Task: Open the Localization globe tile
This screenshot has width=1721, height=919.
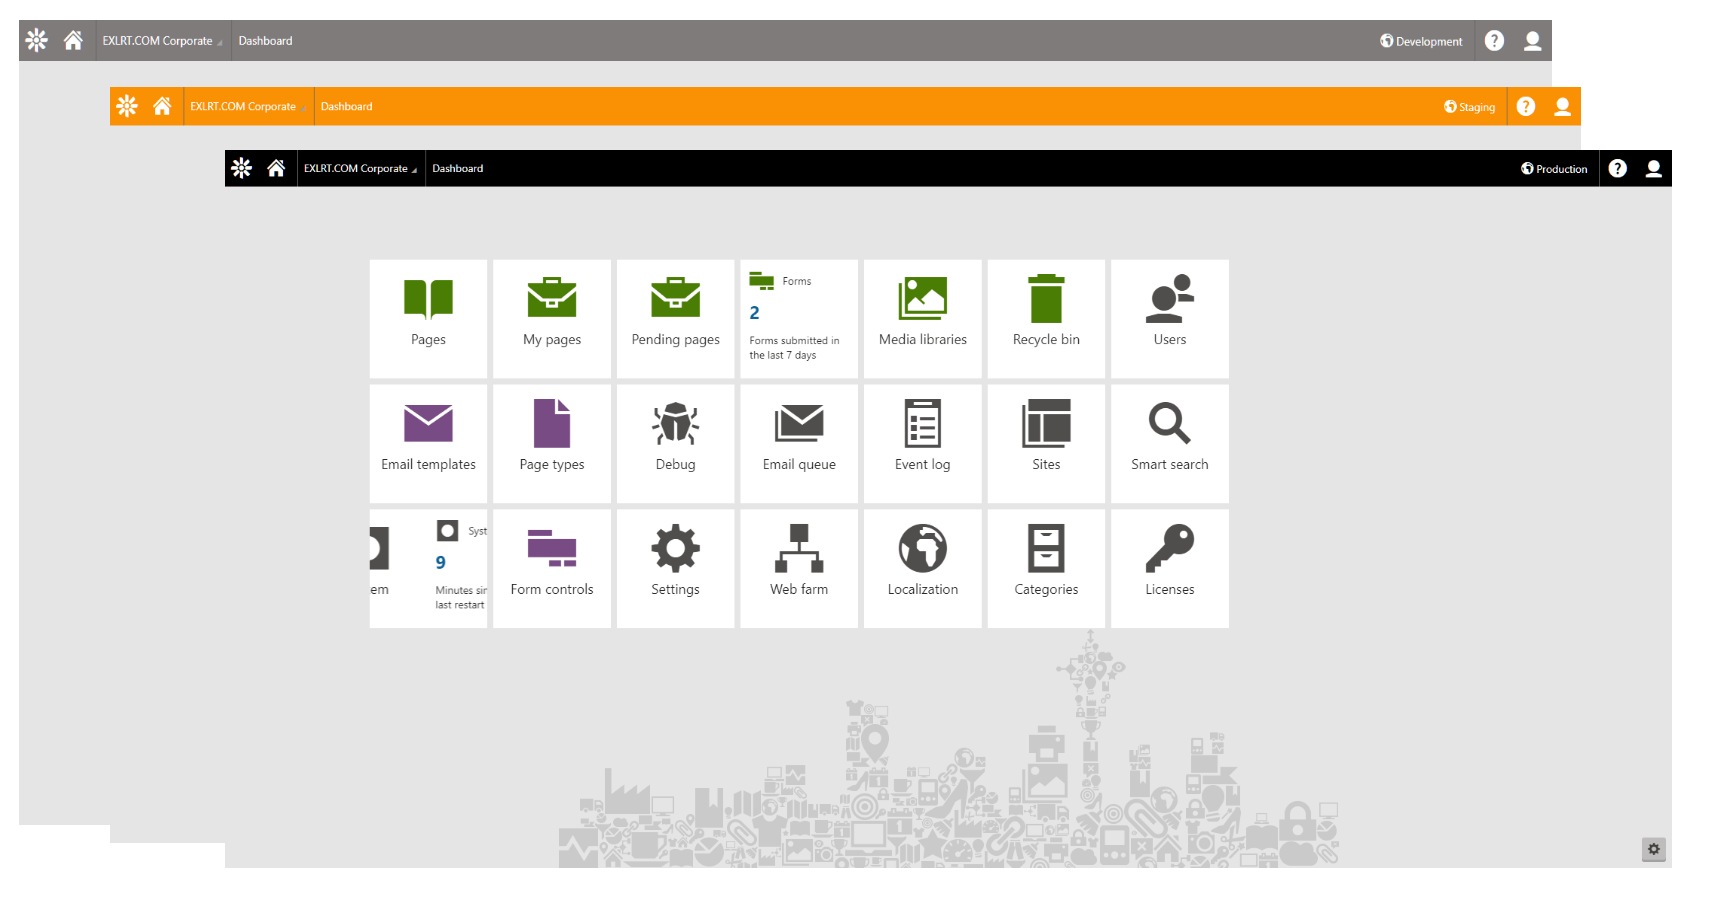Action: point(922,569)
